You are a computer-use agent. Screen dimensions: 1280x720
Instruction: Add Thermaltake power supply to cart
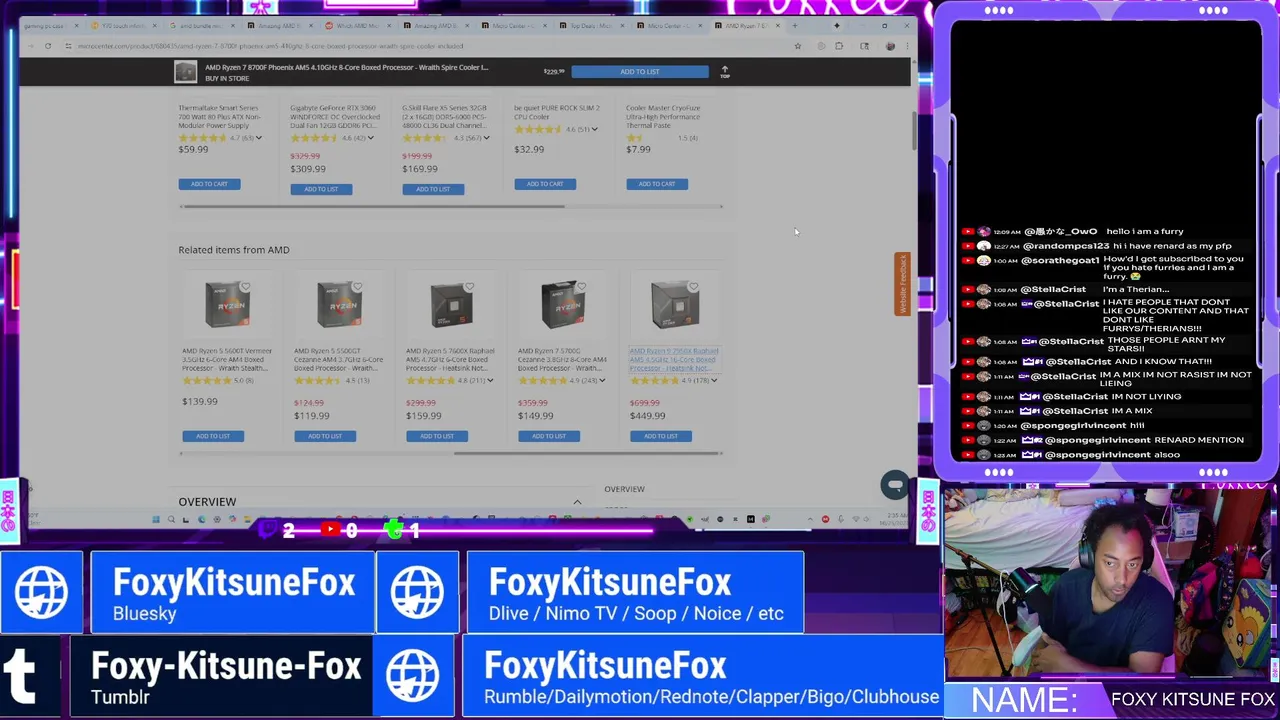[209, 184]
